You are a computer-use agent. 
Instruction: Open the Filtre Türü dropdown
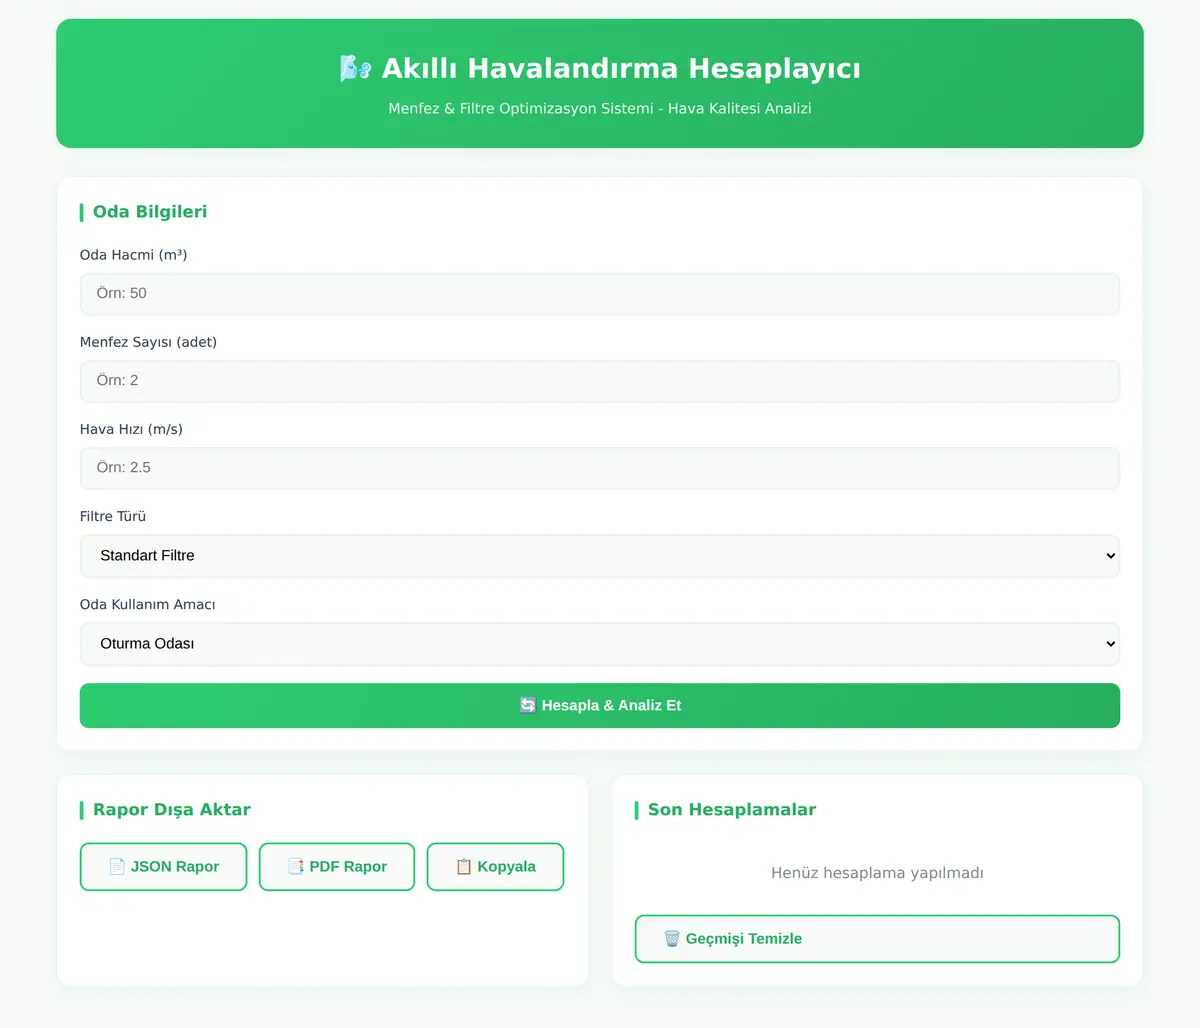600,556
